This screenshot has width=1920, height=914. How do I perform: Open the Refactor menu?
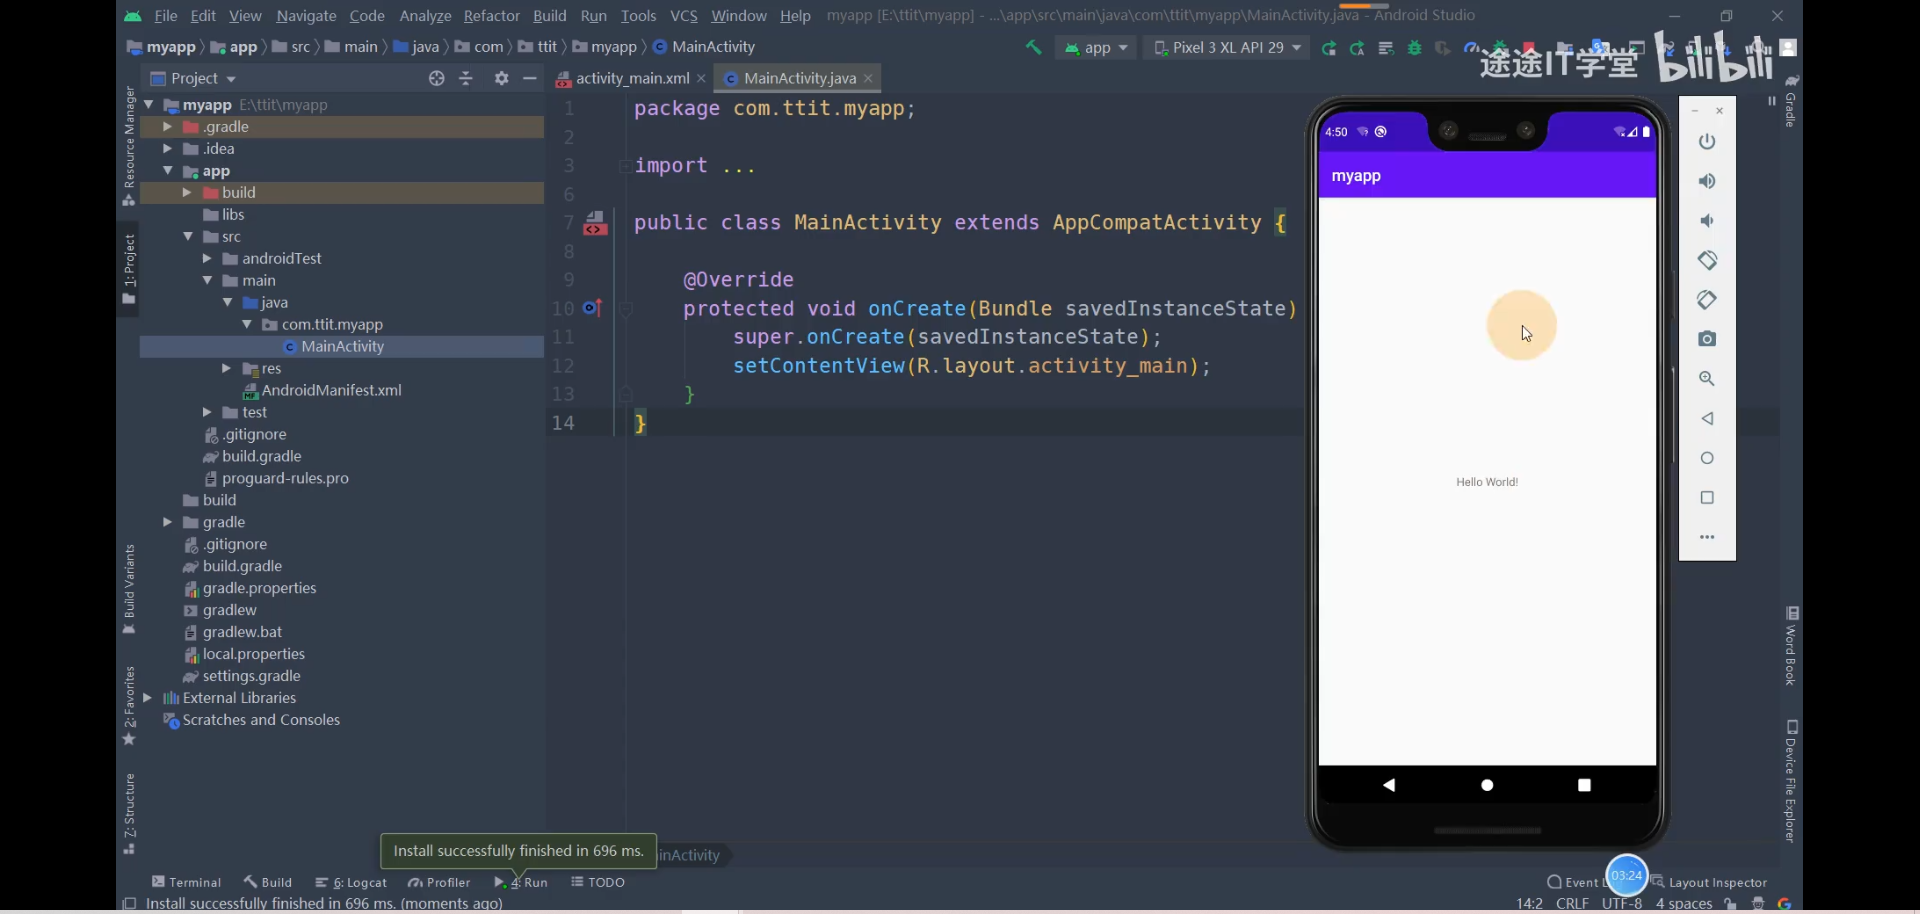[x=491, y=16]
